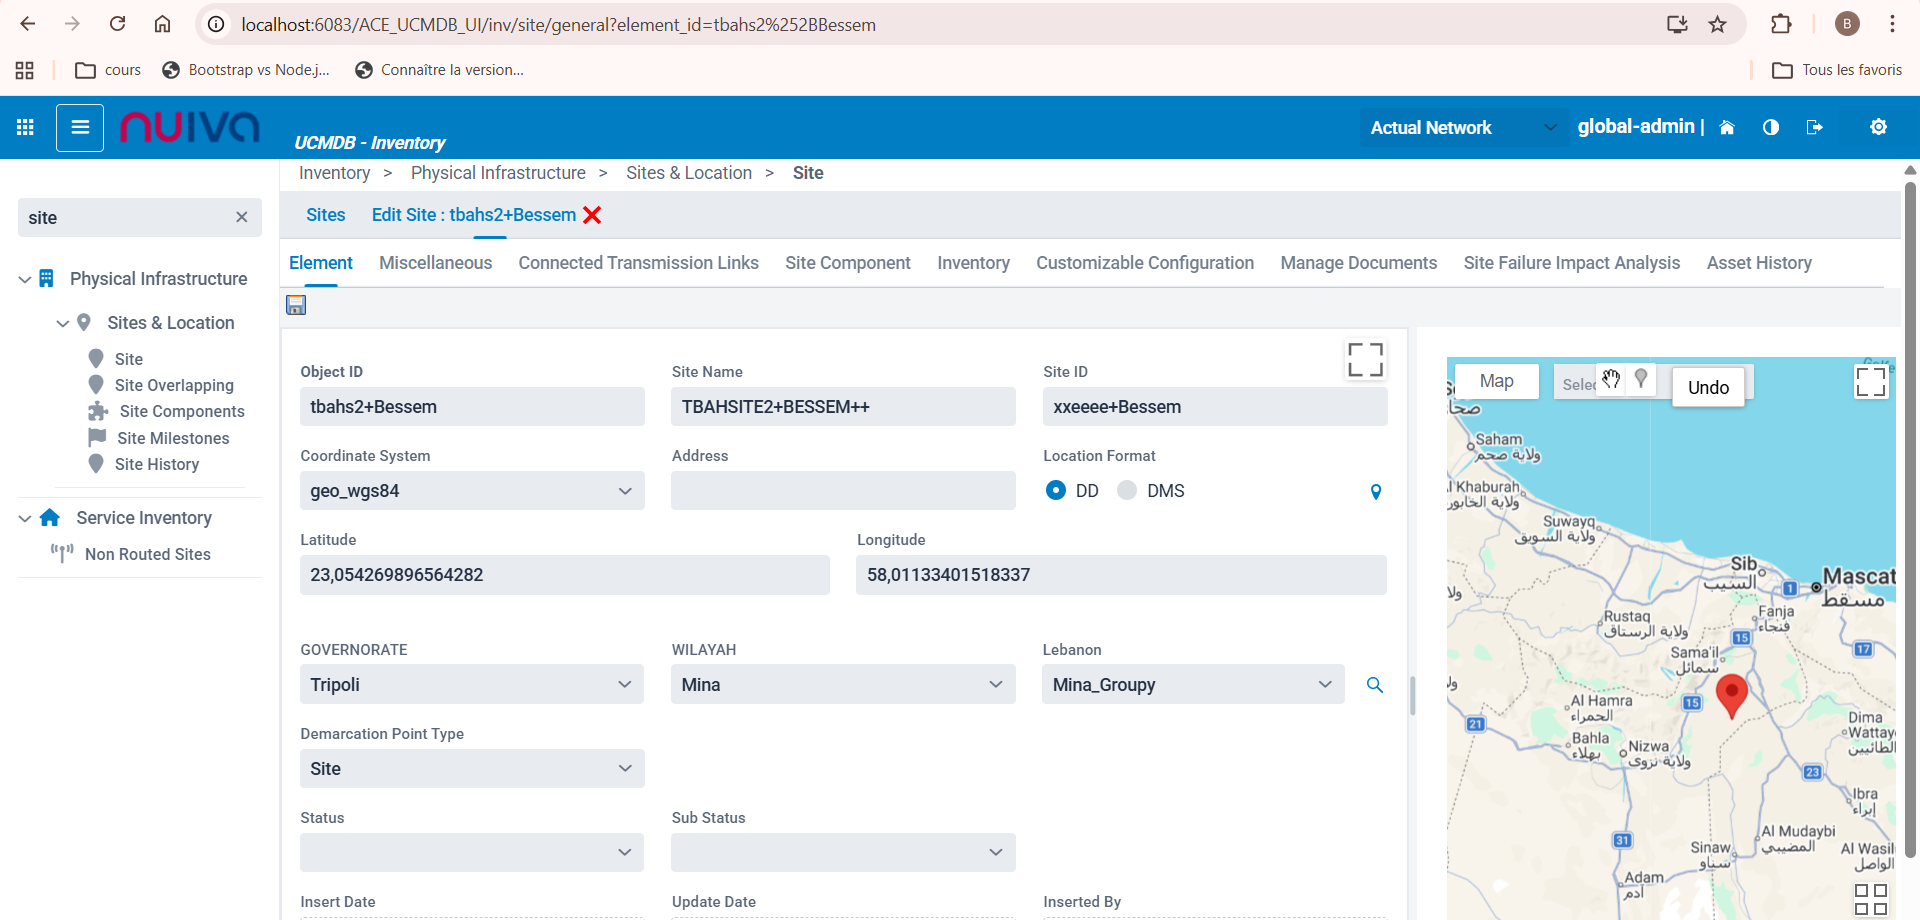Click the blue location pin icon
The image size is (1920, 920).
(1376, 492)
